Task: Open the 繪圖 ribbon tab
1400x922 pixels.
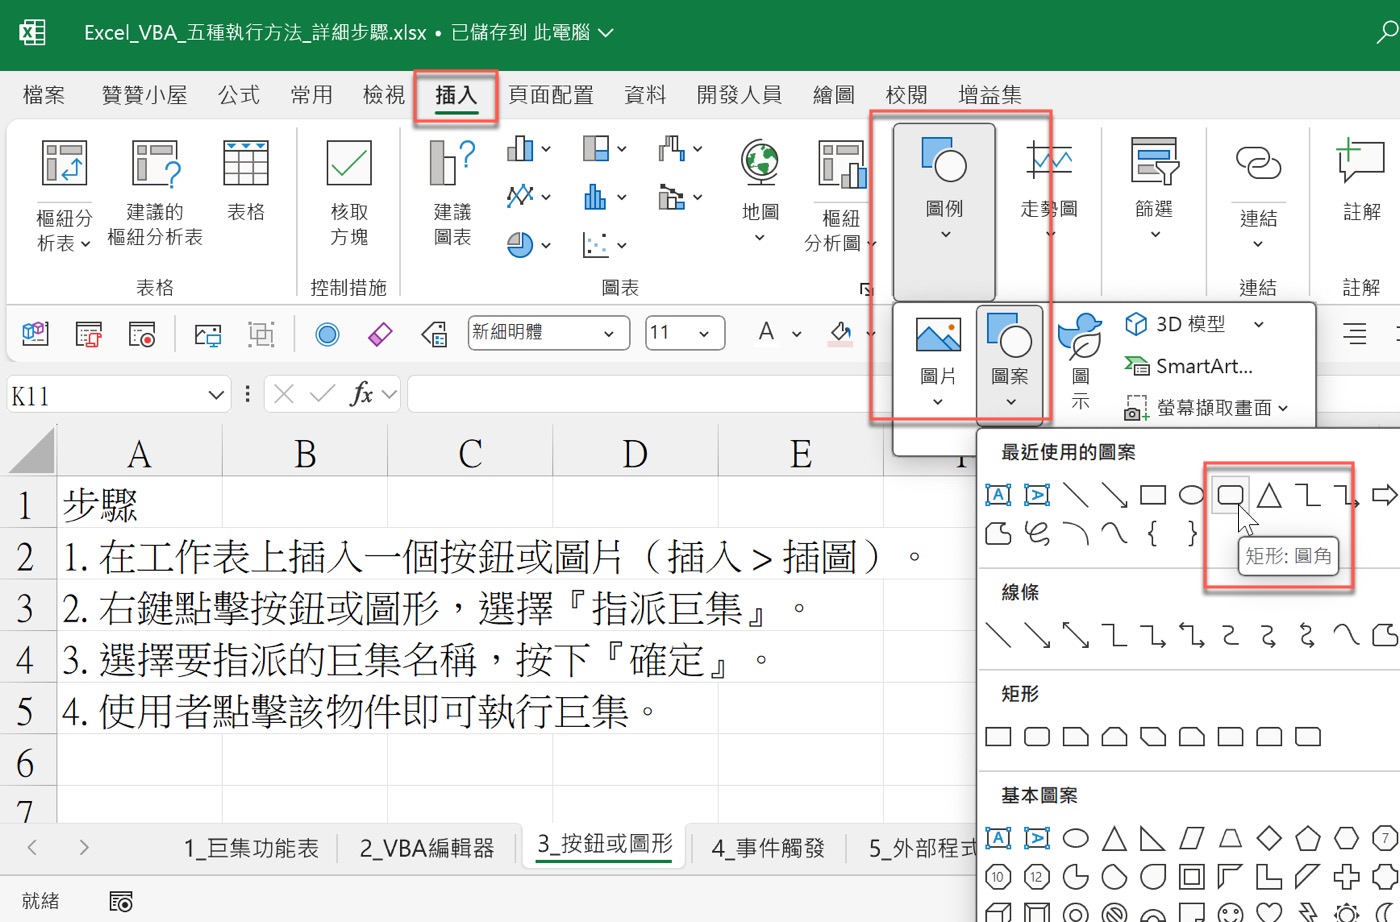Action: [x=834, y=95]
